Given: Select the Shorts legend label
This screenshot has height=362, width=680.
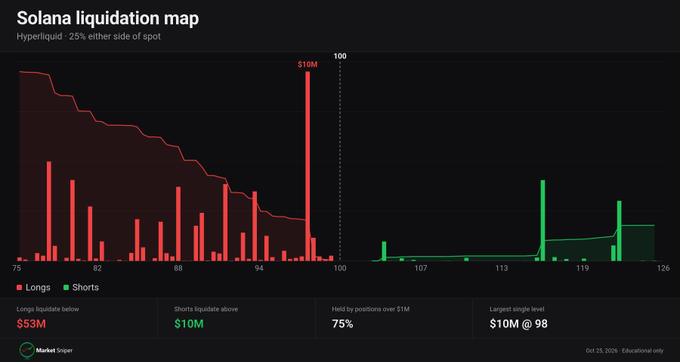Looking at the screenshot, I should tap(85, 287).
